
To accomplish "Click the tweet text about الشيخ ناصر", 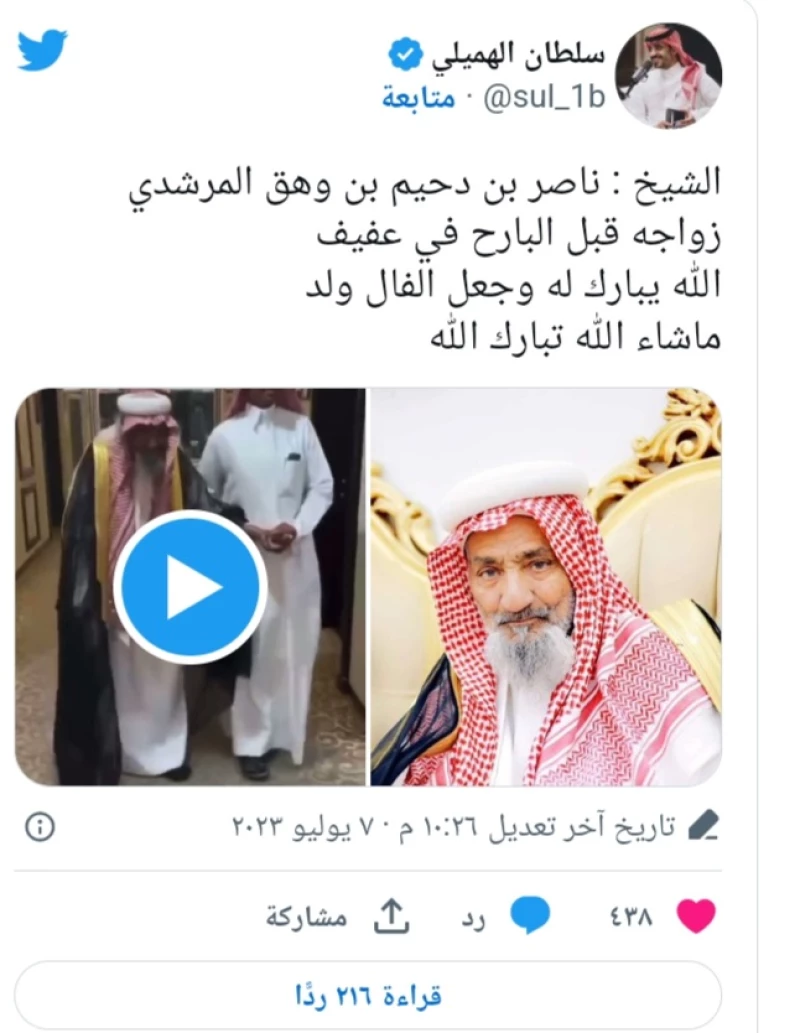I will [x=424, y=260].
